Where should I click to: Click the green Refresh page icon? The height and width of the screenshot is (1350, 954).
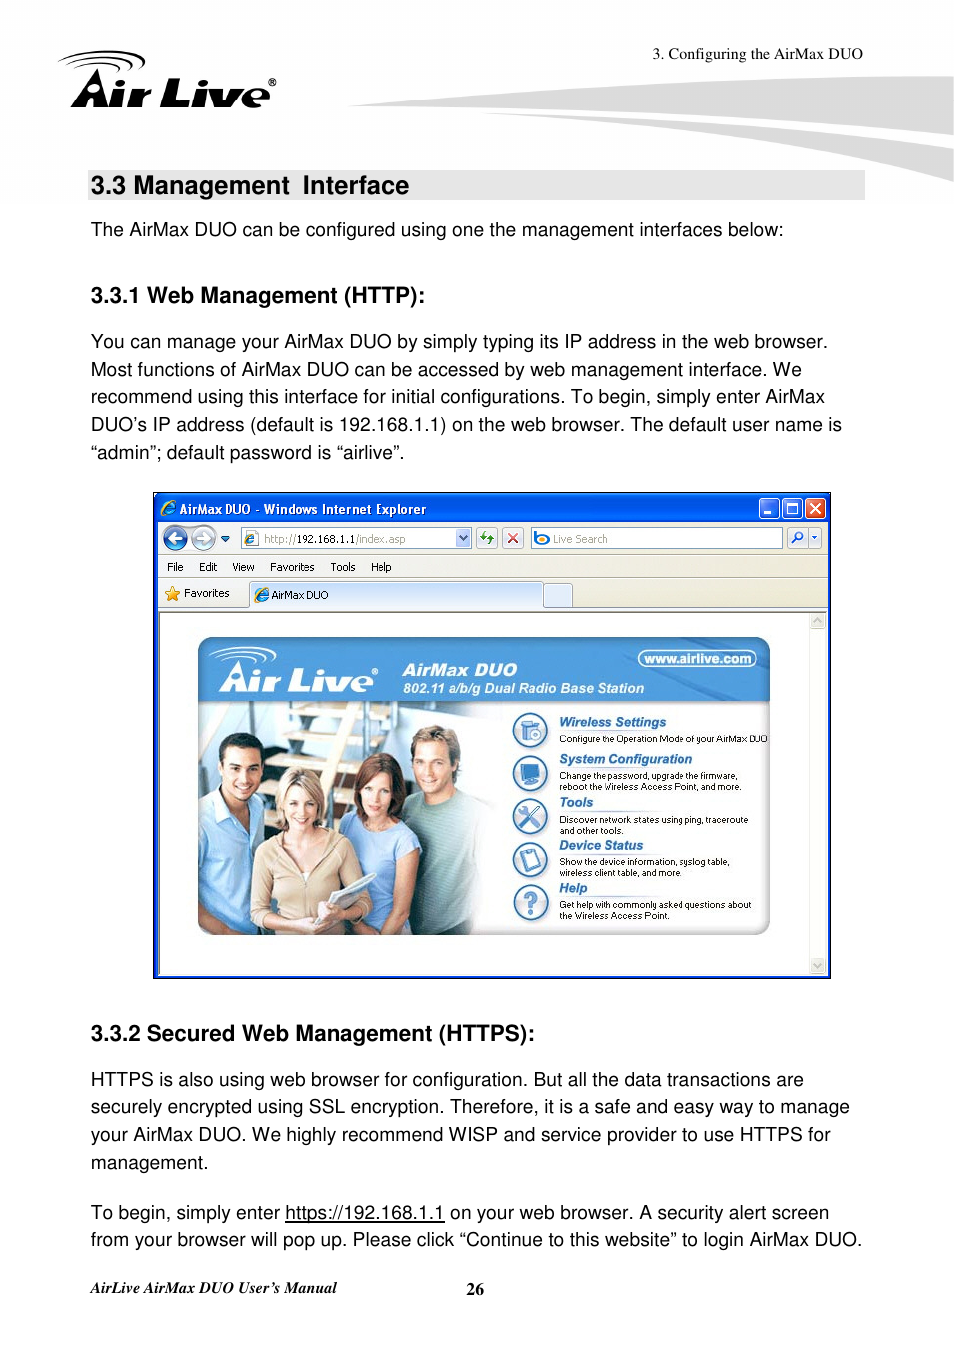coord(487,538)
